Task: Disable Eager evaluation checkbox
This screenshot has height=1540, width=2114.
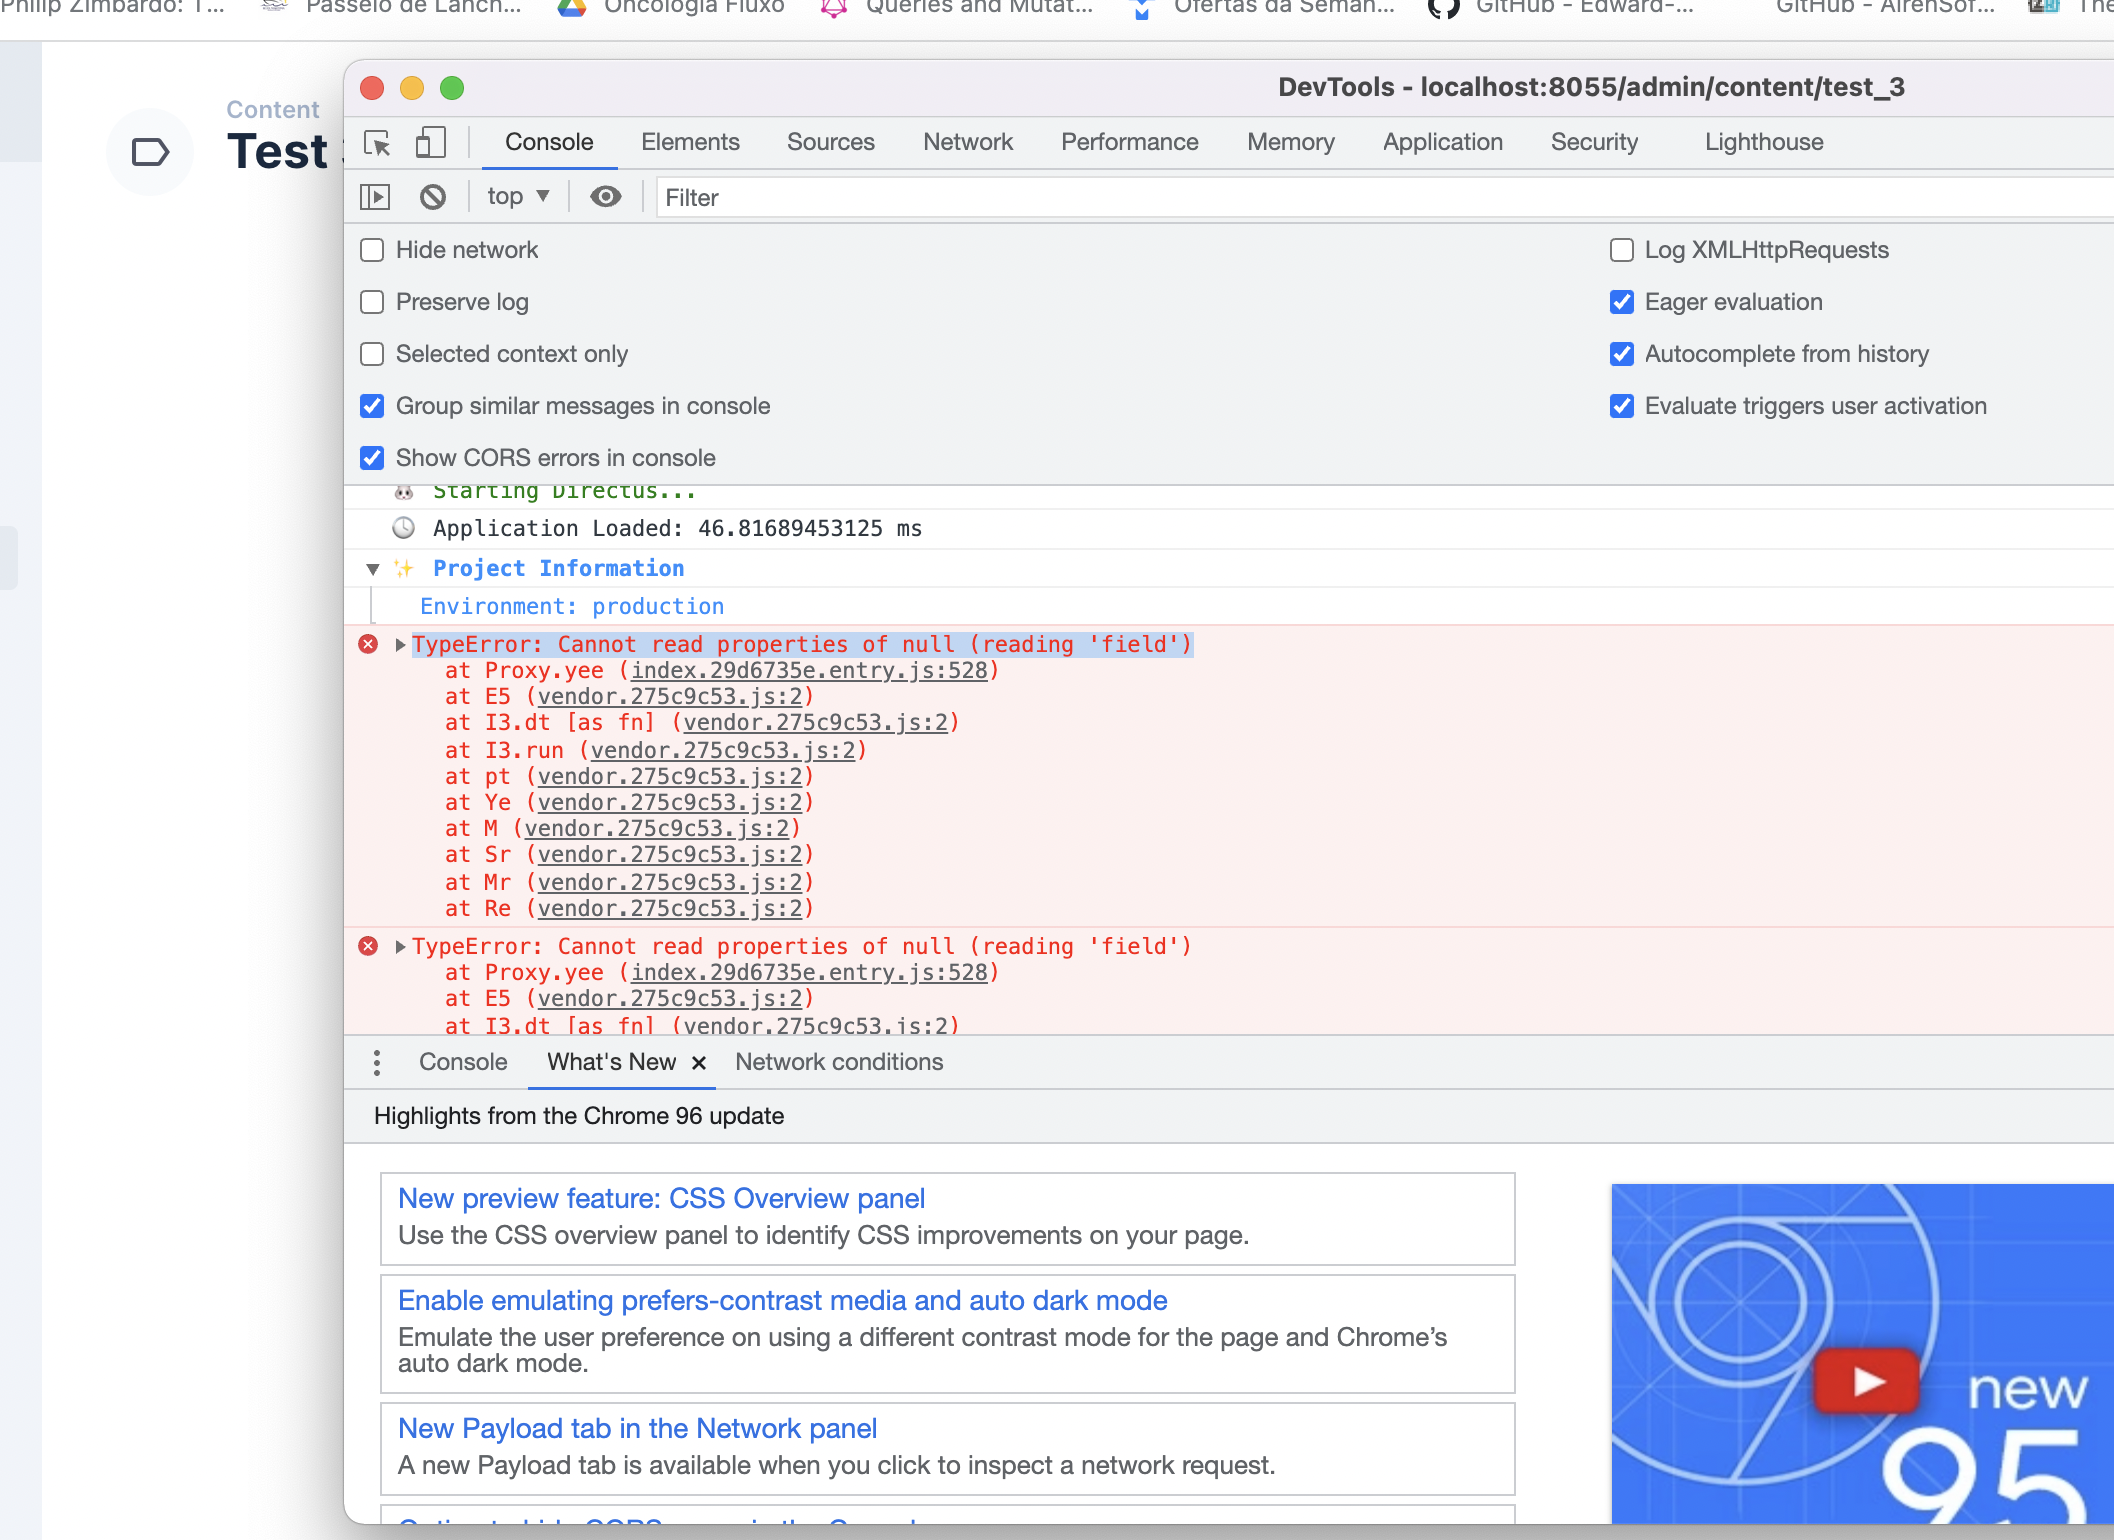Action: point(1622,302)
